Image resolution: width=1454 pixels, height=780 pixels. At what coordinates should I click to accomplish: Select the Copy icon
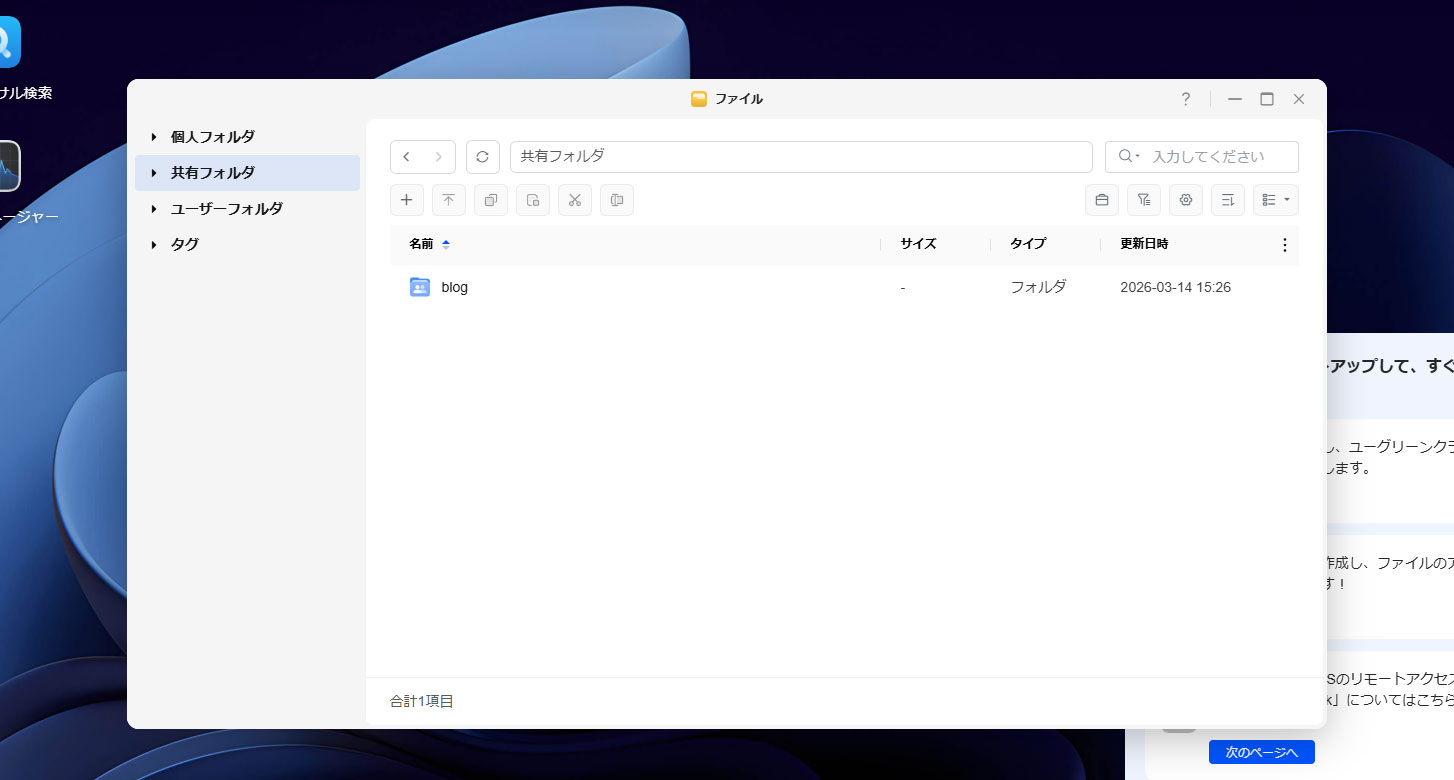click(490, 200)
